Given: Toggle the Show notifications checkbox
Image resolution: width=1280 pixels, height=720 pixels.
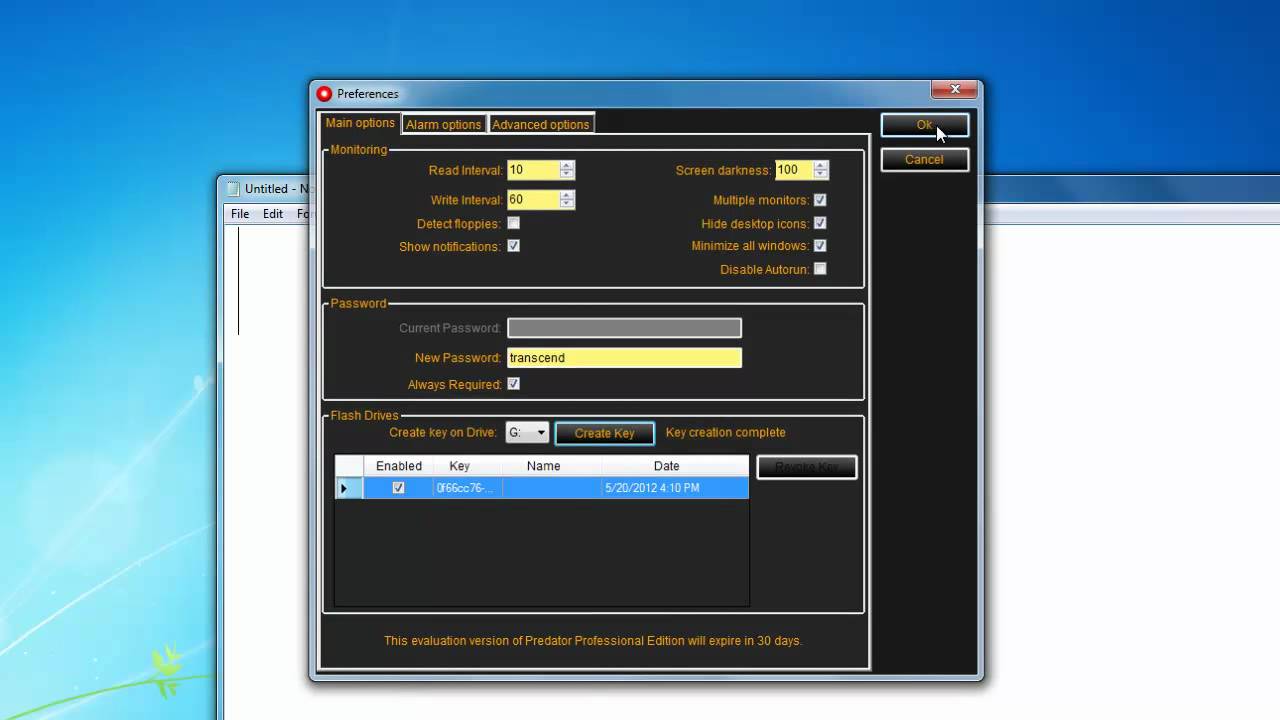Looking at the screenshot, I should (x=513, y=246).
